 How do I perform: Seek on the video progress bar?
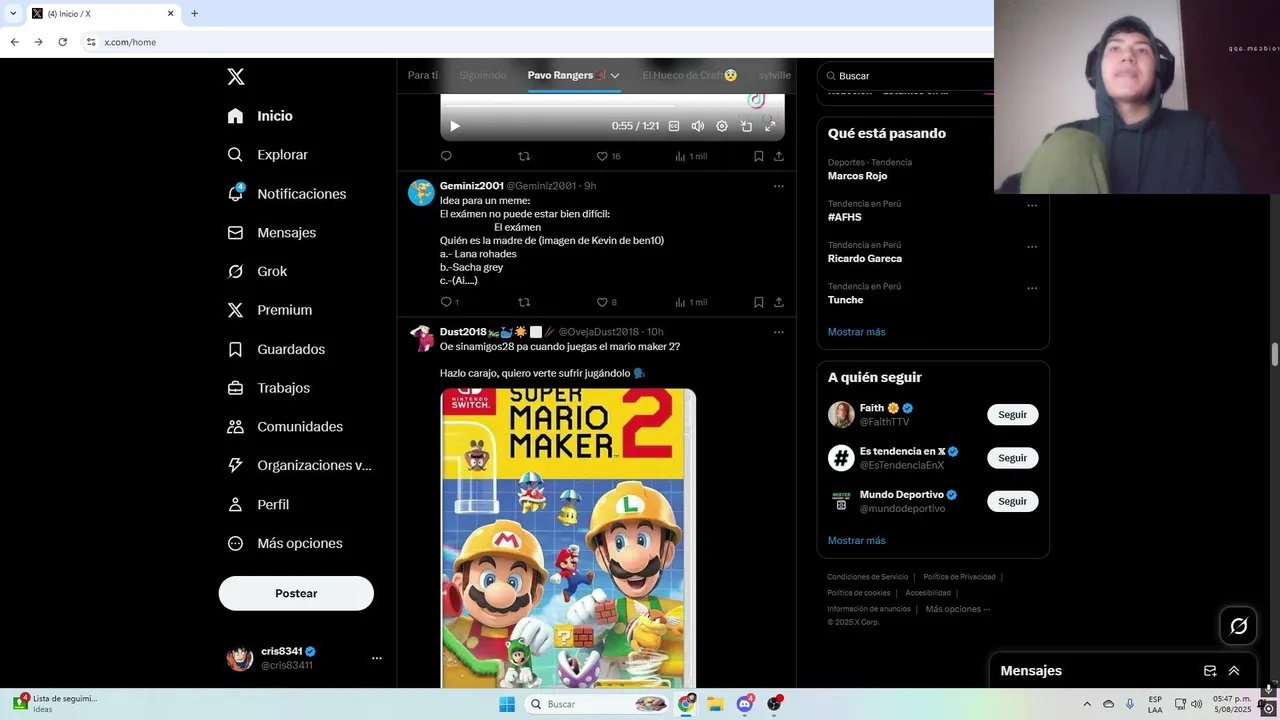click(612, 105)
